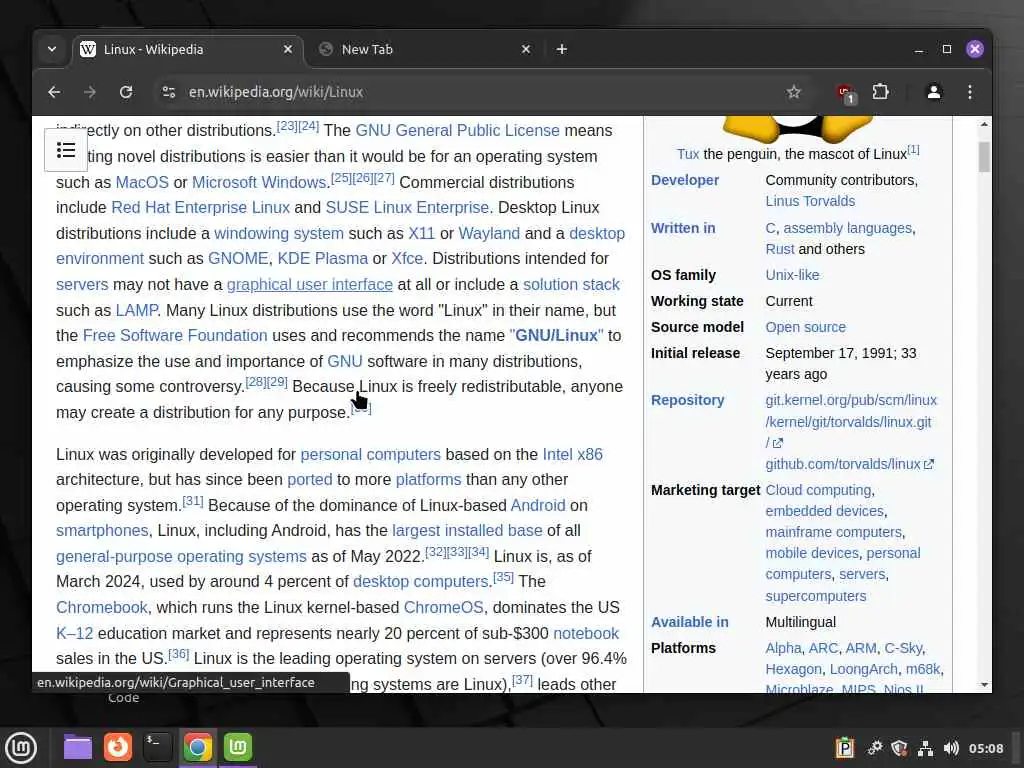Viewport: 1024px width, 768px height.
Task: Click the browser back arrow
Action: 54,92
